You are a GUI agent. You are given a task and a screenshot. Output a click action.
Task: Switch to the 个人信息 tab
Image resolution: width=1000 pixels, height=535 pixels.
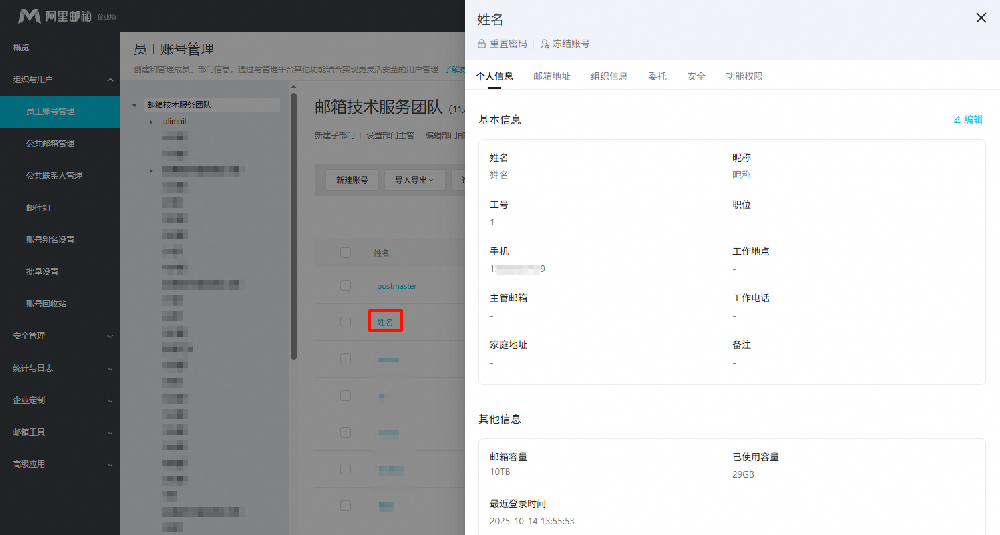pyautogui.click(x=494, y=76)
